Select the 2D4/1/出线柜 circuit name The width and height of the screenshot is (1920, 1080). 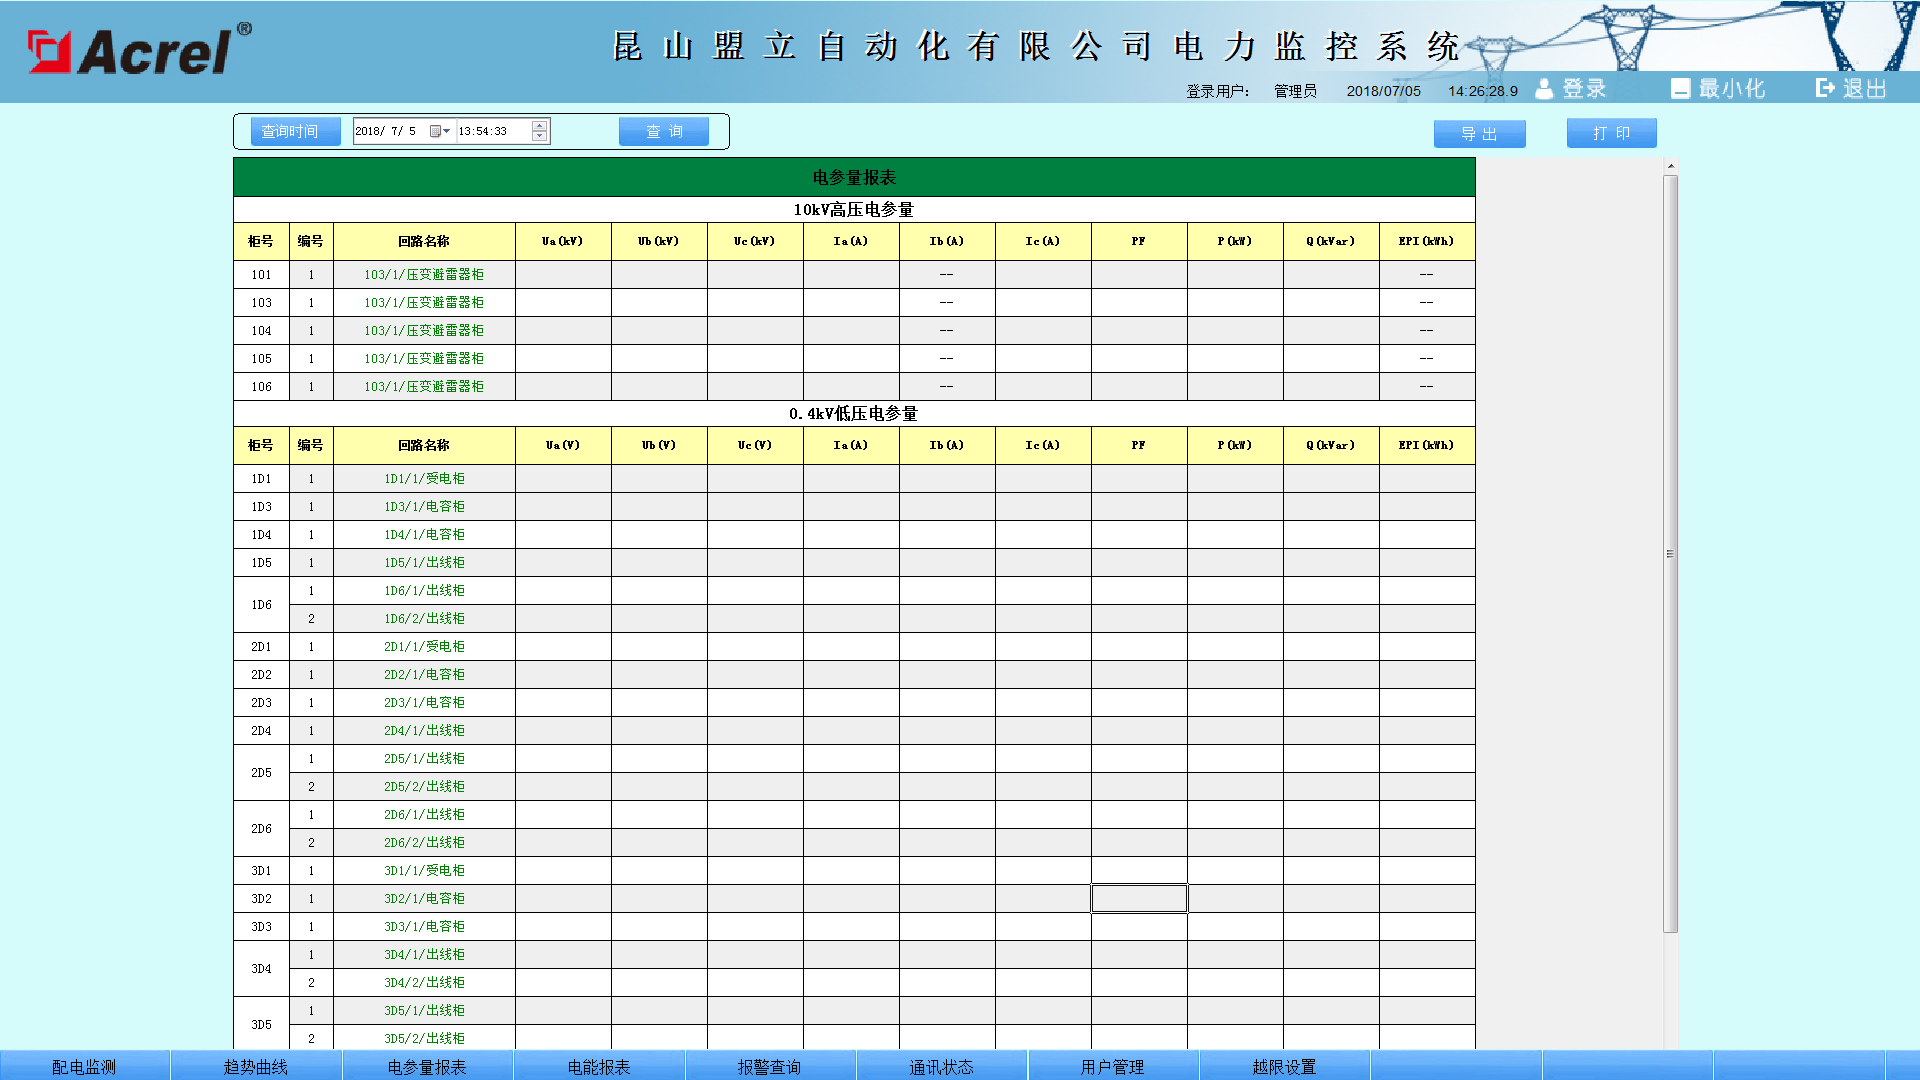[424, 730]
